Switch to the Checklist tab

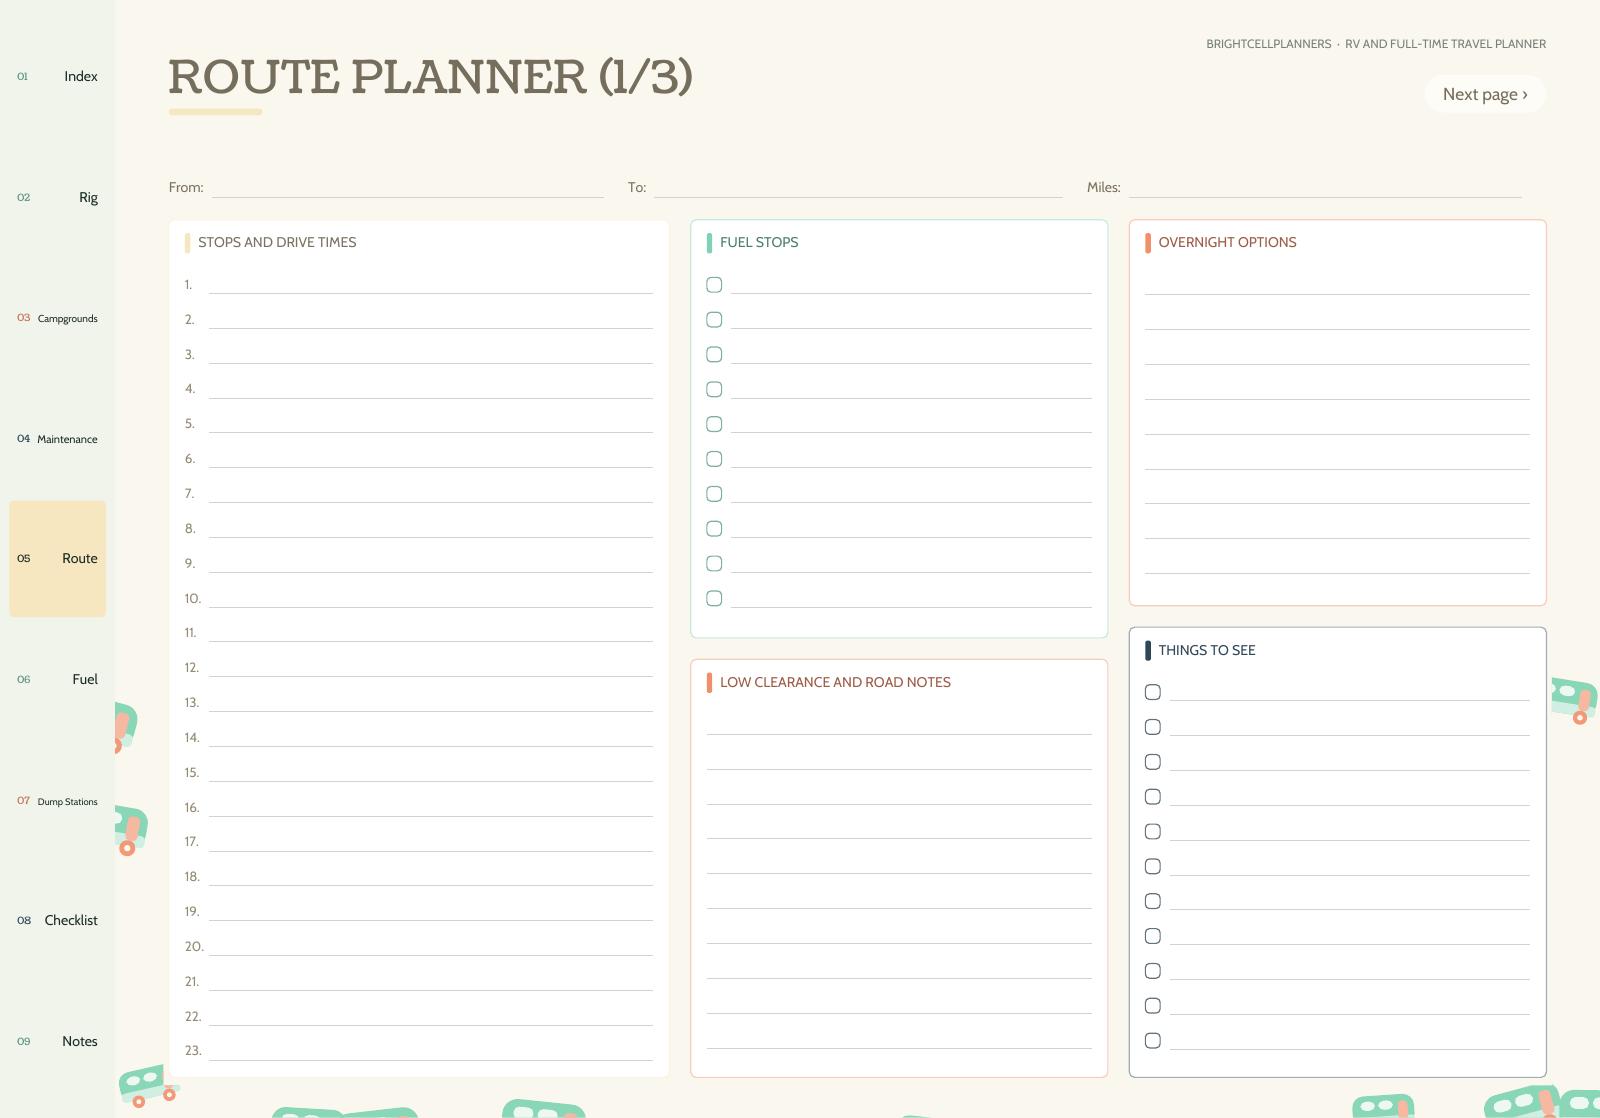[x=57, y=920]
